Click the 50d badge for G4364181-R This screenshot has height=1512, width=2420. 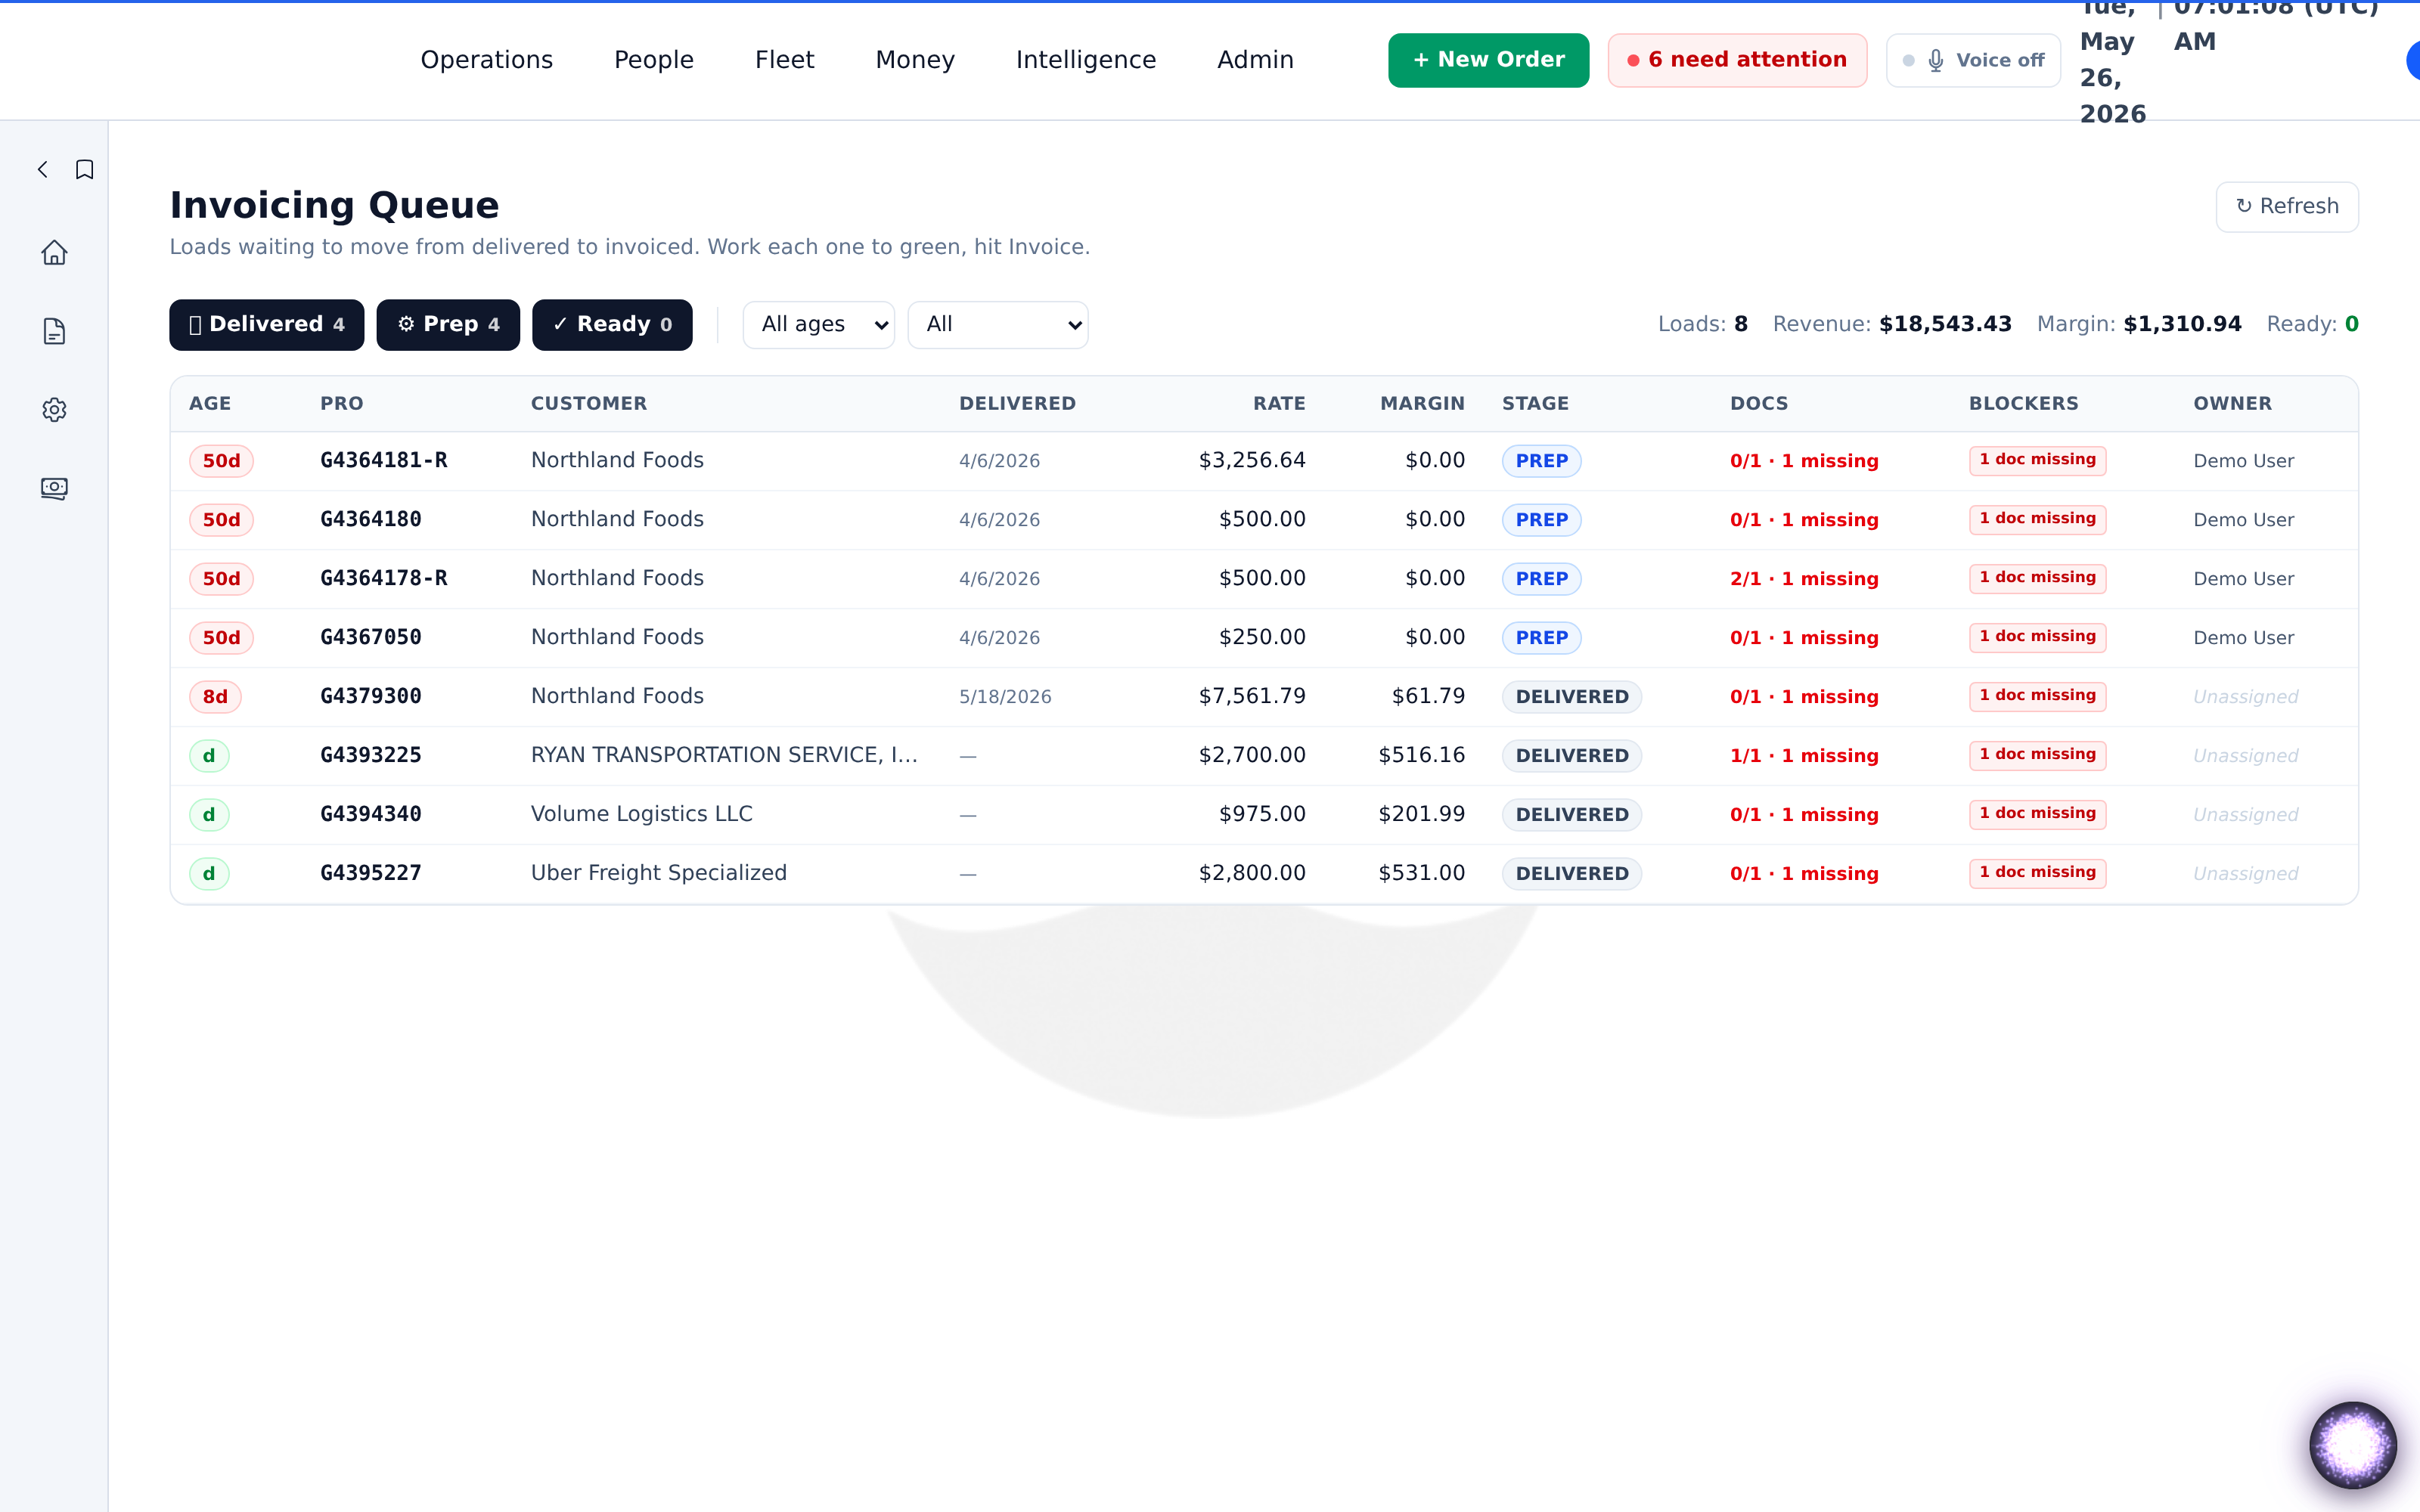[x=221, y=461]
